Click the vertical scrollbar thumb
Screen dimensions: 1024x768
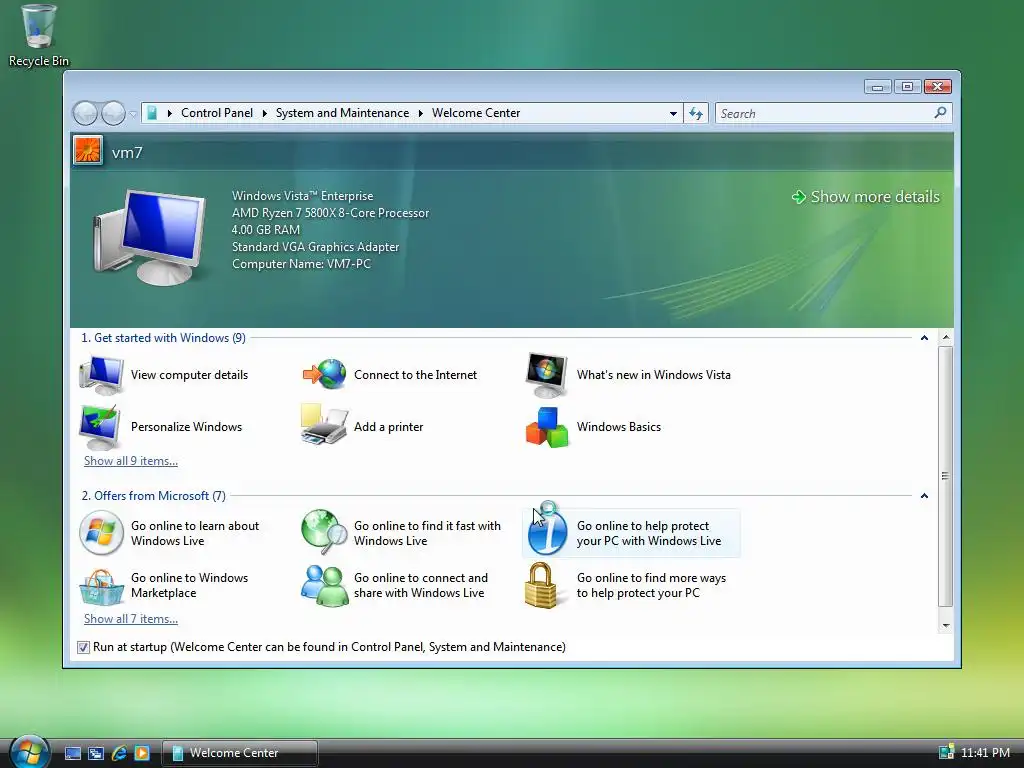click(946, 476)
